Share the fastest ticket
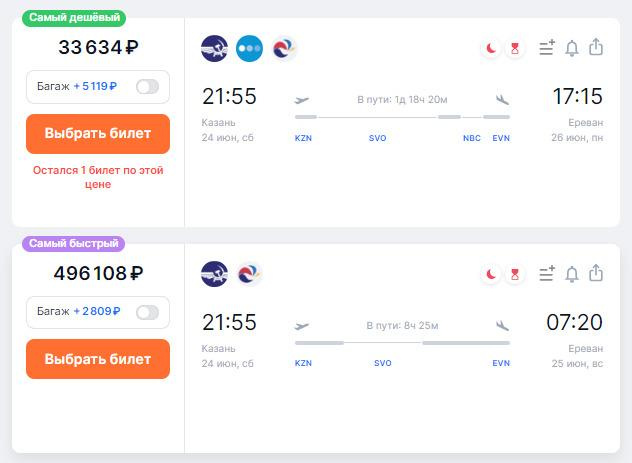Image resolution: width=632 pixels, height=463 pixels. point(596,273)
